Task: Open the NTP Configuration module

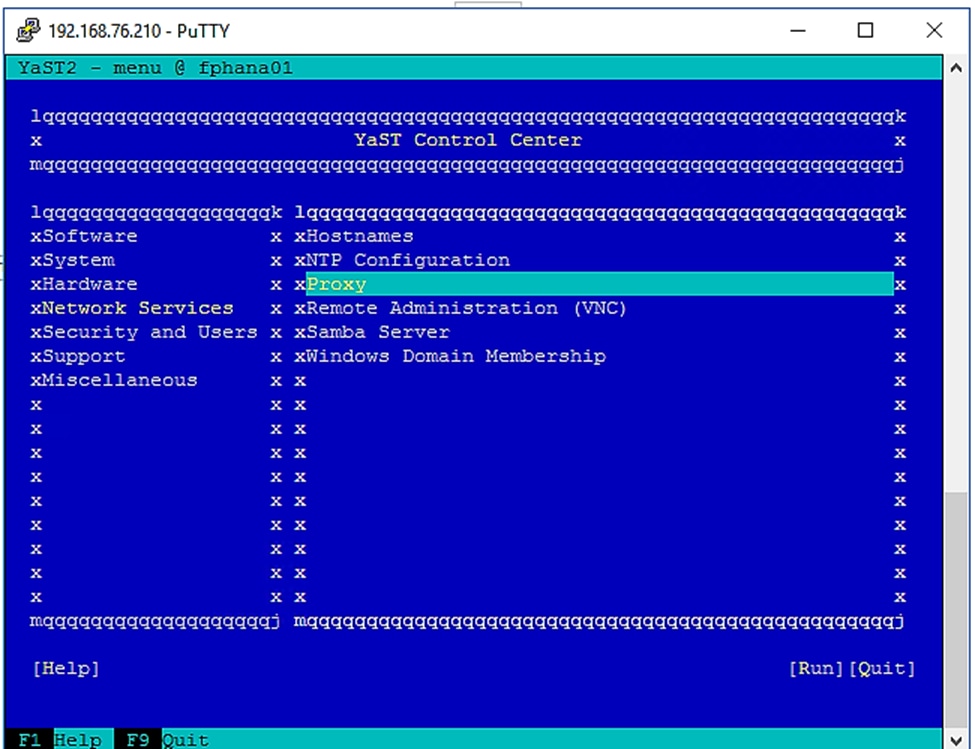Action: click(x=408, y=260)
